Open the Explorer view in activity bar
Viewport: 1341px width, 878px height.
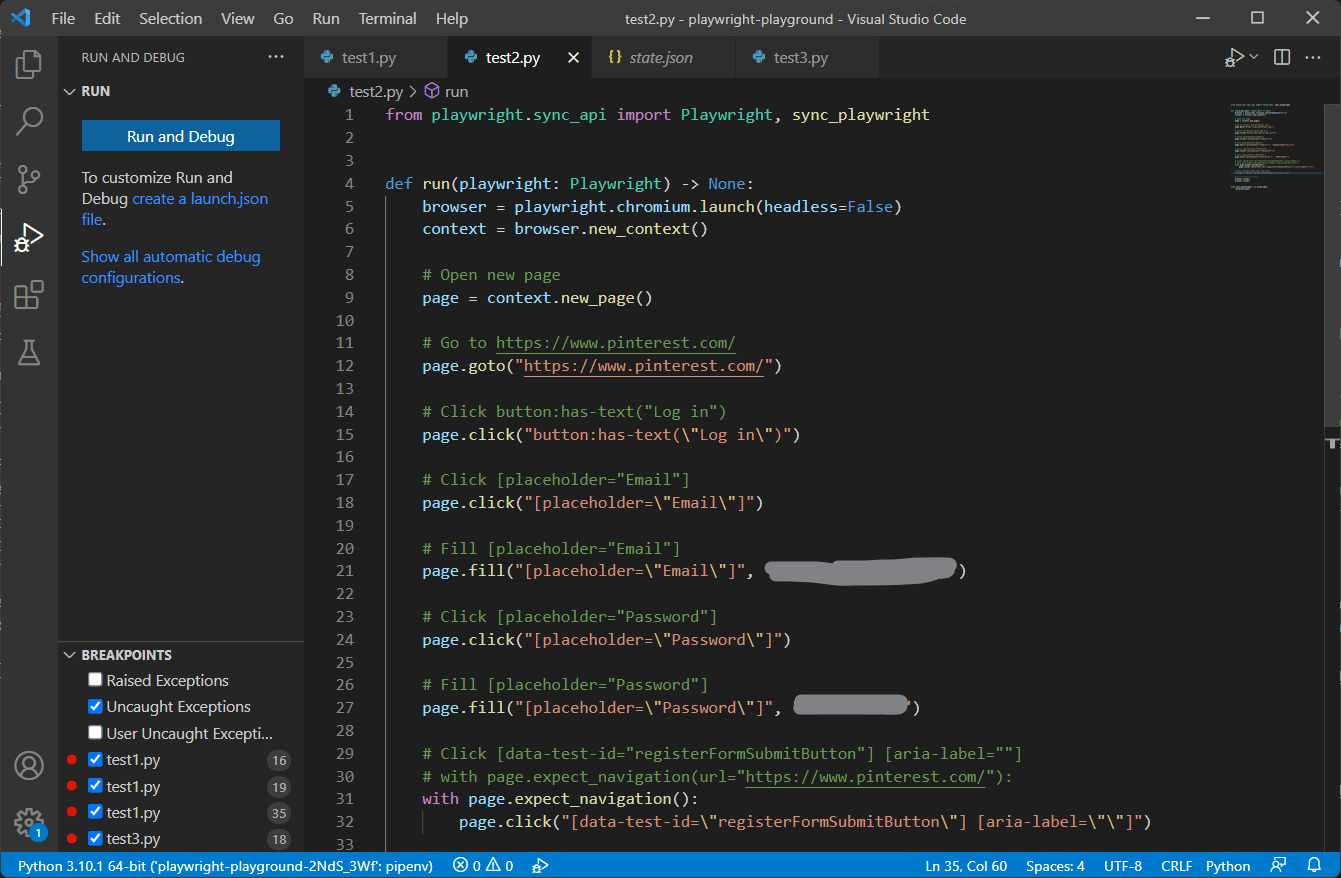pyautogui.click(x=29, y=64)
